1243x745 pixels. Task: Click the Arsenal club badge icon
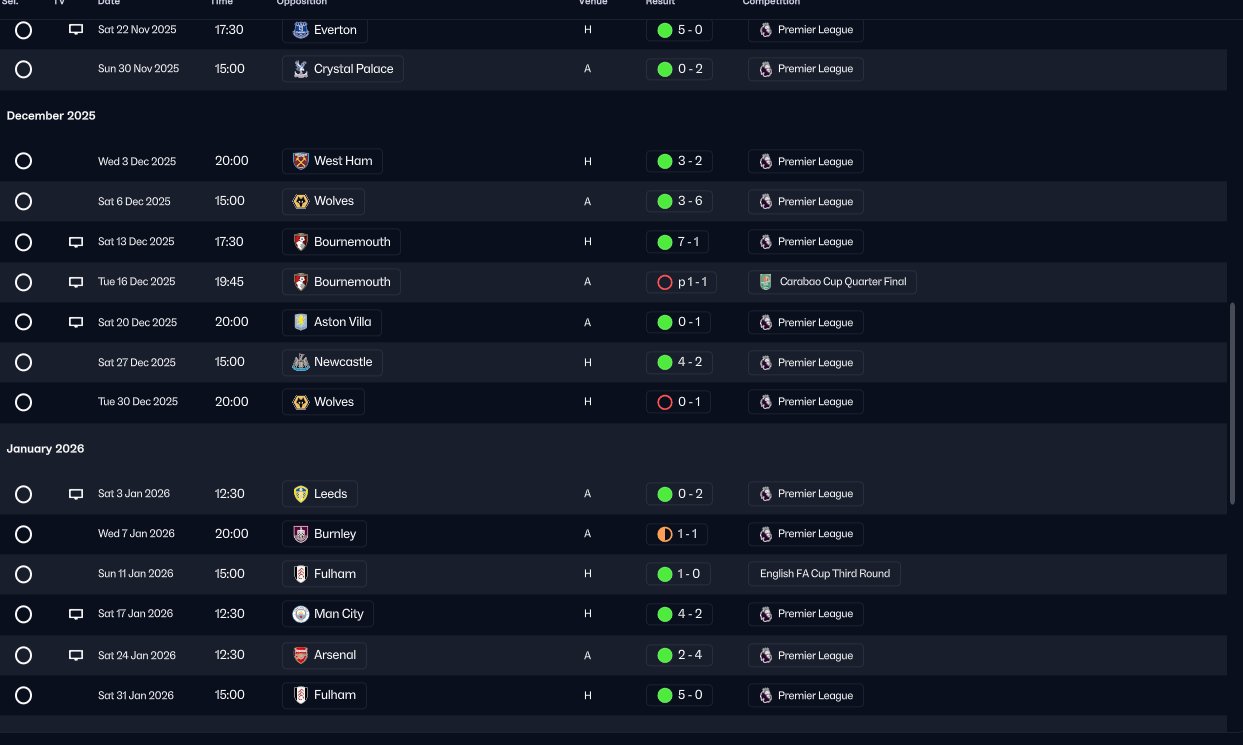(301, 656)
